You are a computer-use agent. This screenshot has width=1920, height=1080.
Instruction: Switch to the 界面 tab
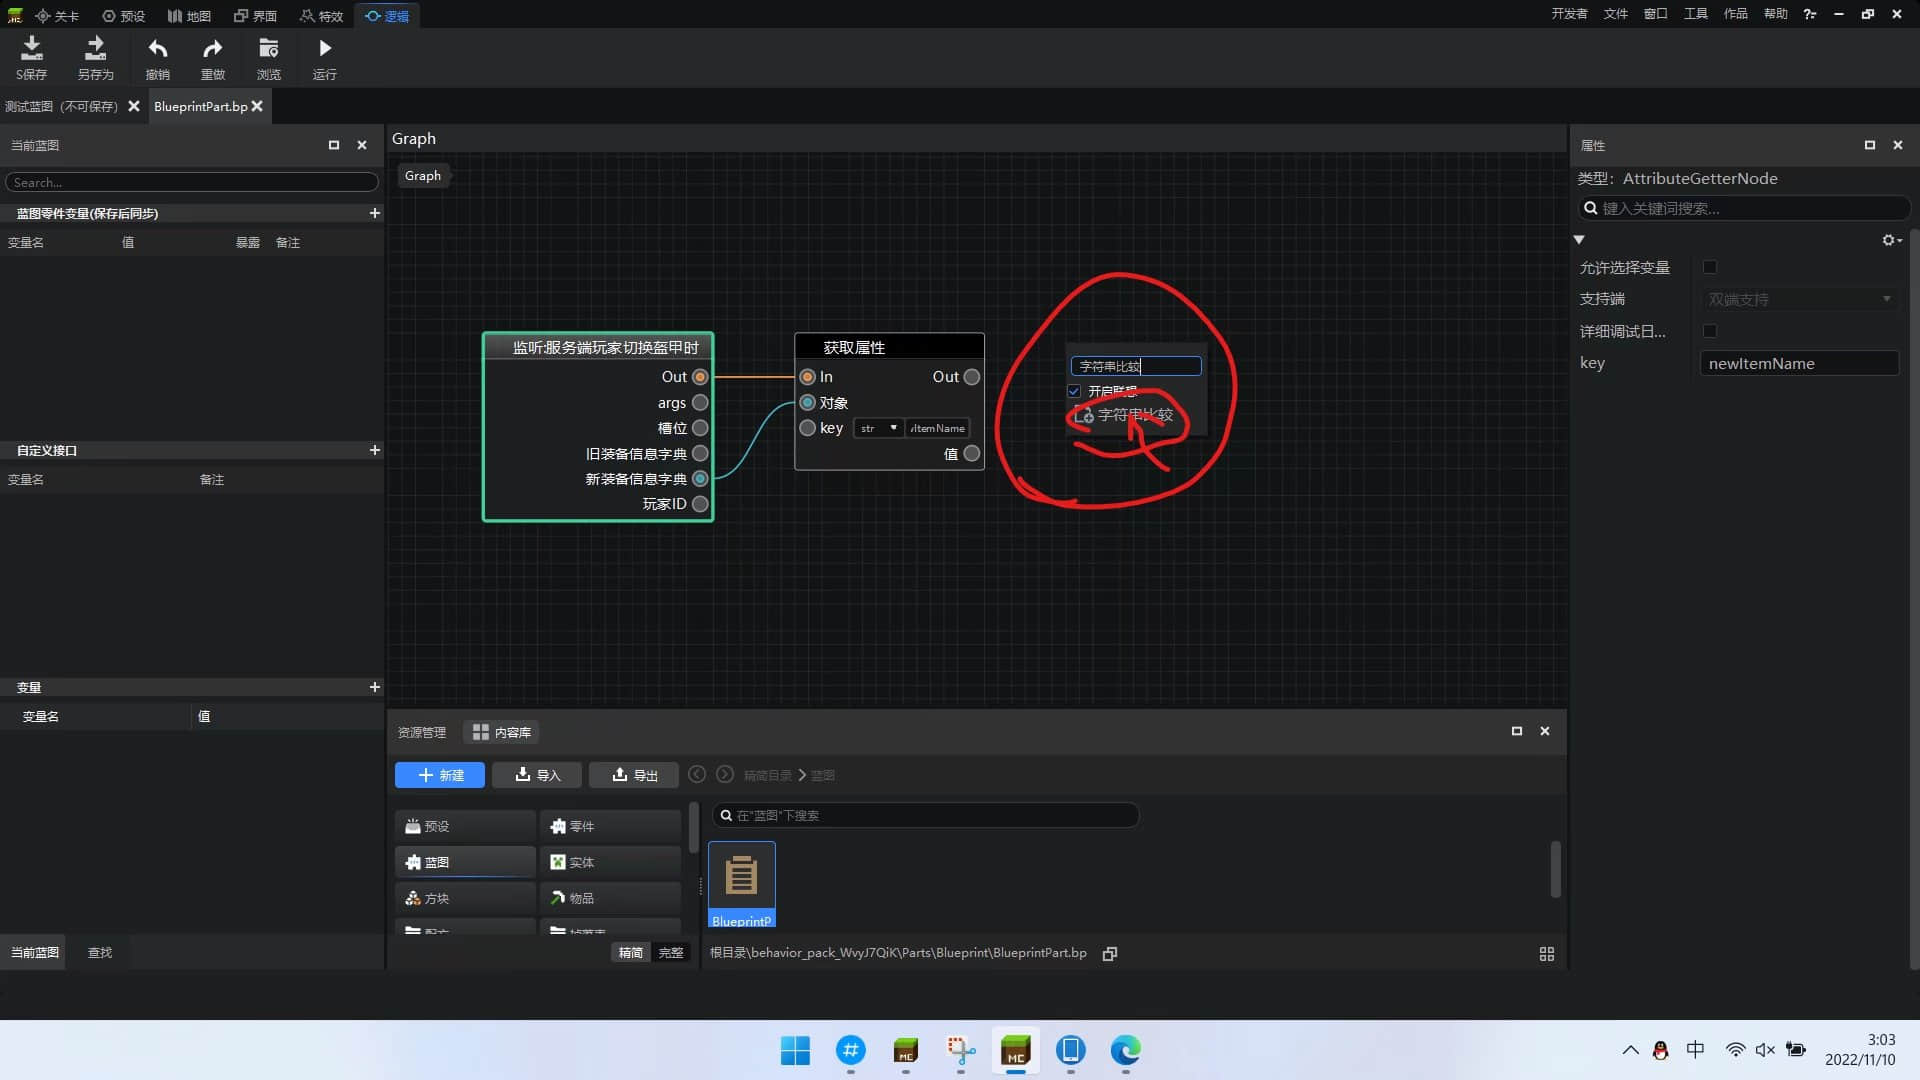click(x=256, y=16)
